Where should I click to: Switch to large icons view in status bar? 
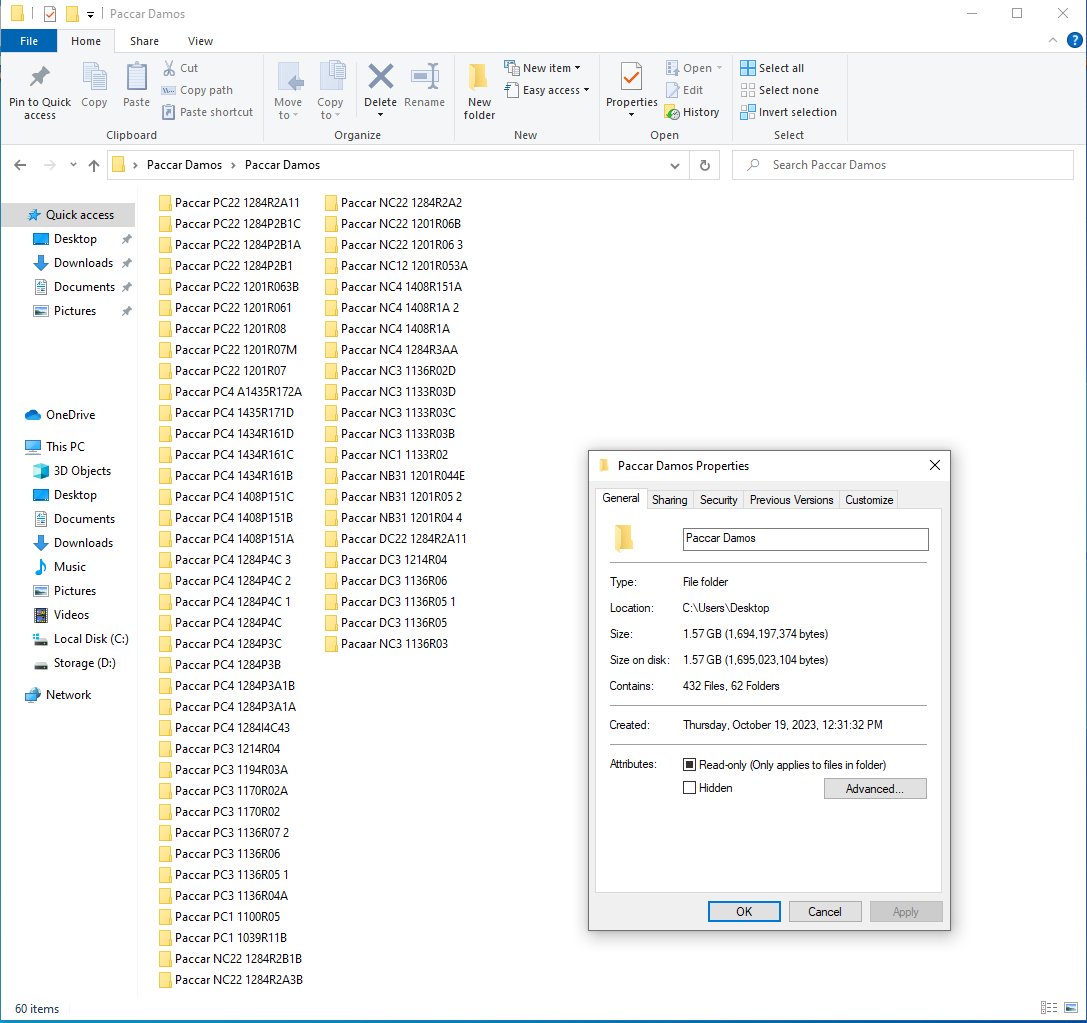(1070, 1008)
